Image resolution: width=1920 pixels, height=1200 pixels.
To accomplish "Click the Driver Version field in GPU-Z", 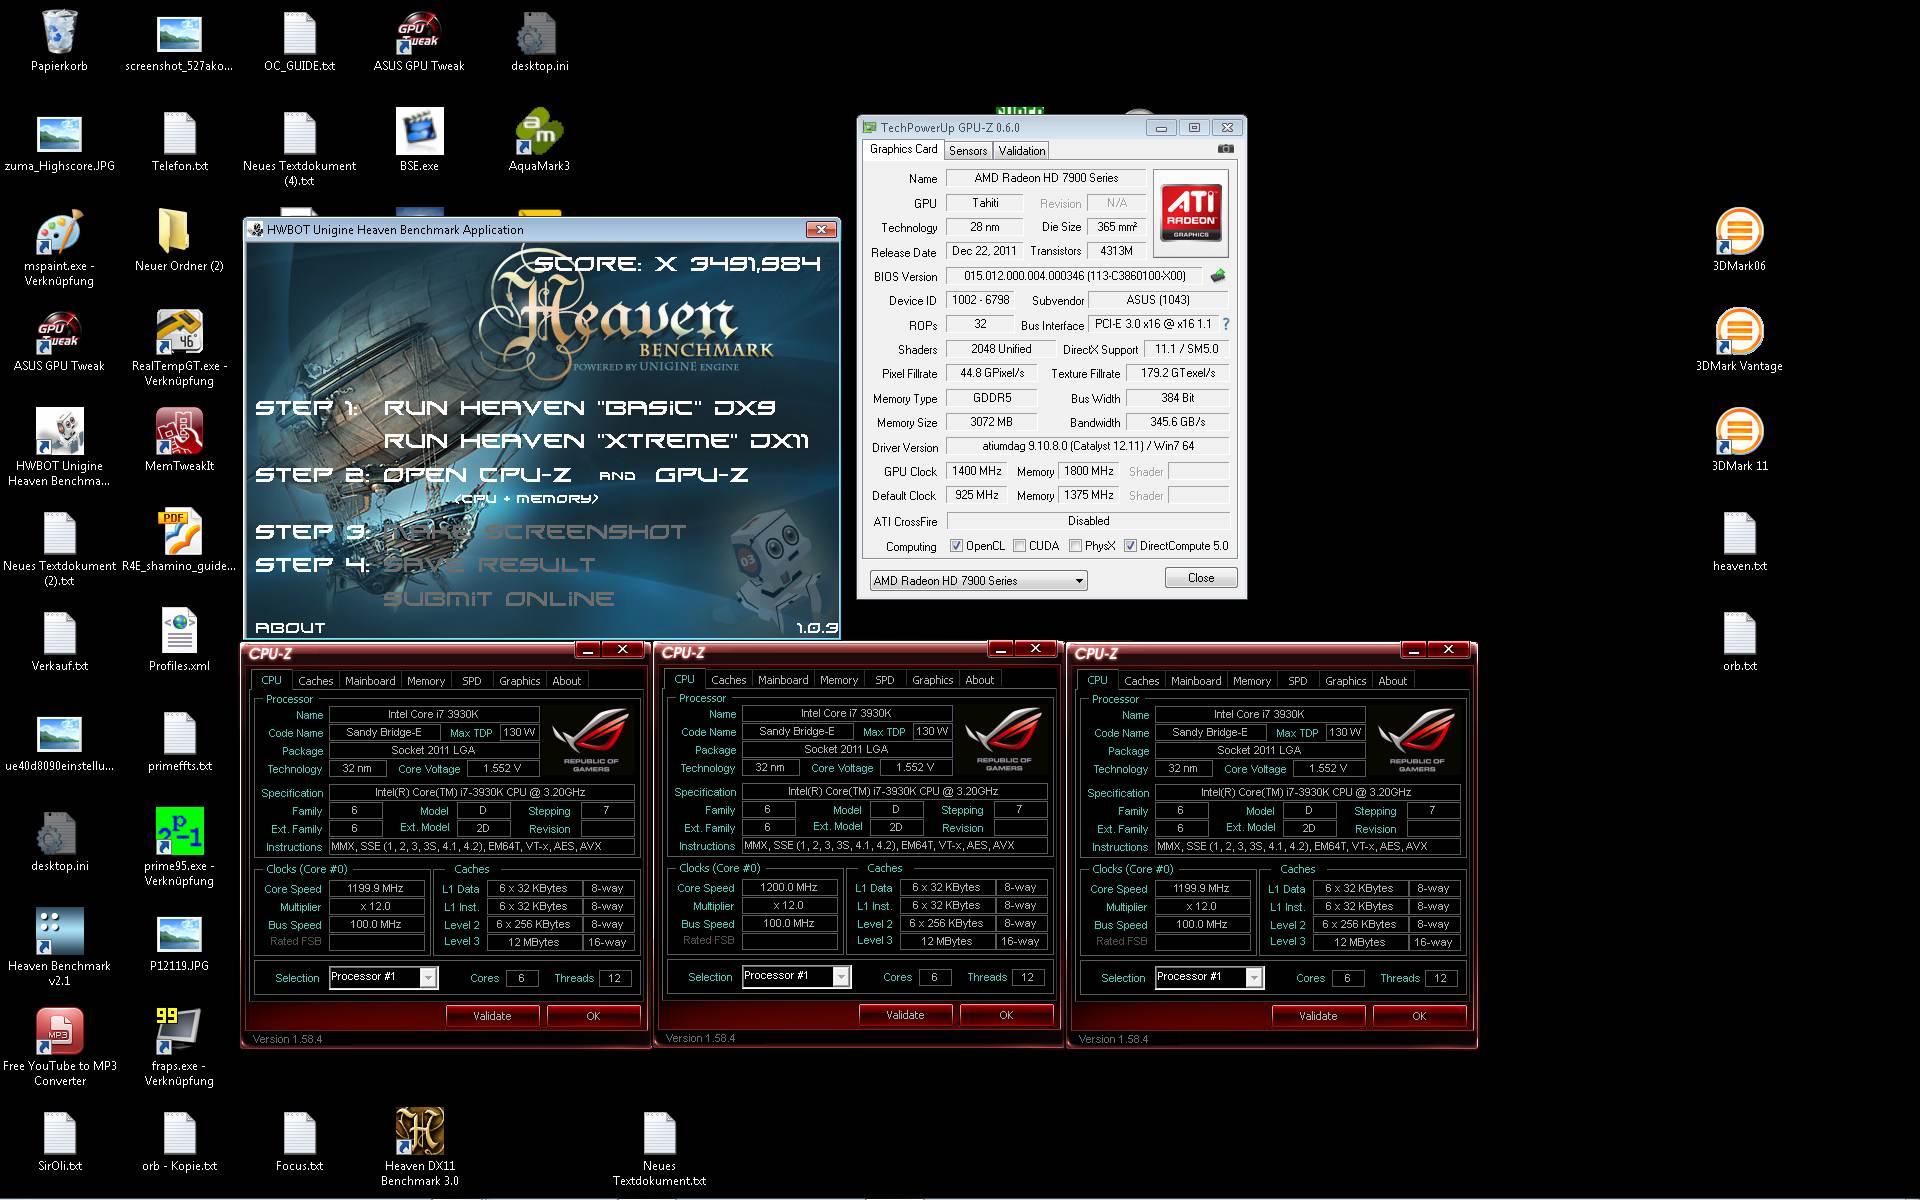I will [x=1088, y=446].
